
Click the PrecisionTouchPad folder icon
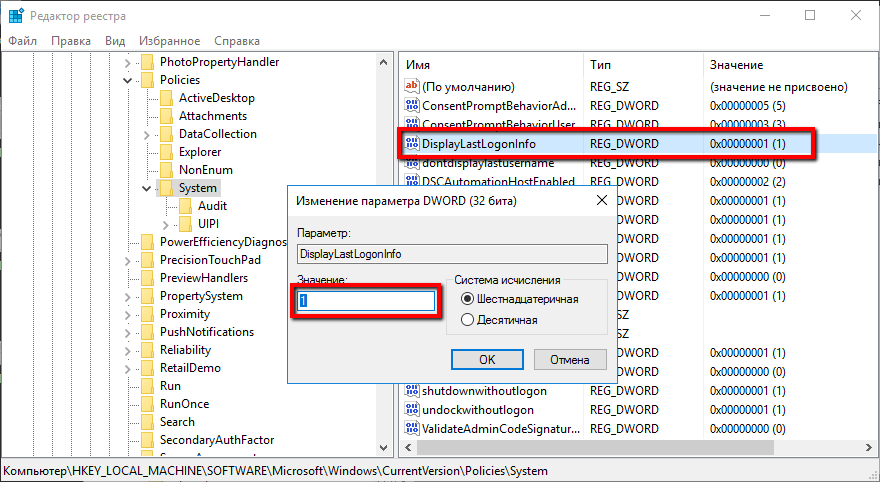coord(148,260)
